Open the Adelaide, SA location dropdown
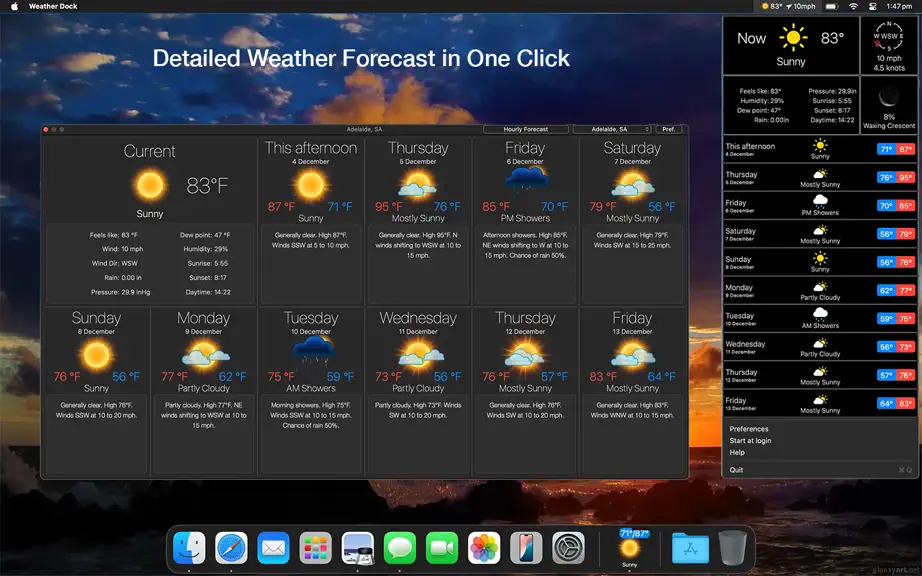 coord(612,129)
